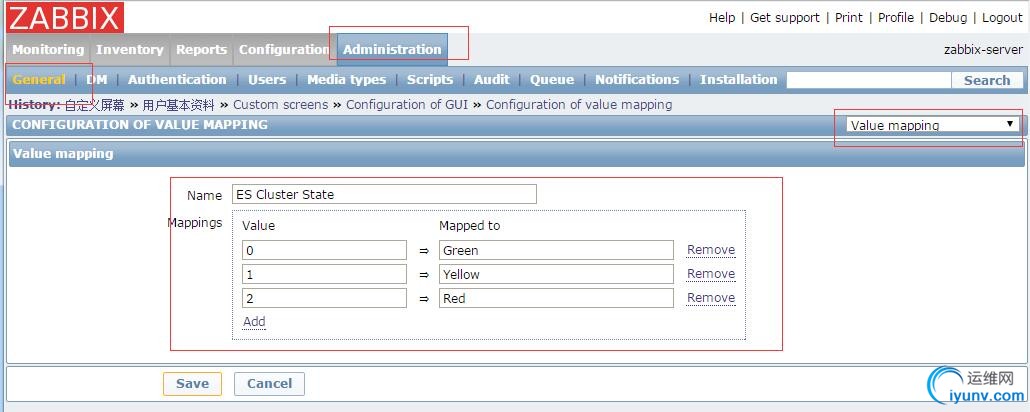Click the Yellow mapped-to field
The image size is (1030, 412).
click(x=556, y=274)
